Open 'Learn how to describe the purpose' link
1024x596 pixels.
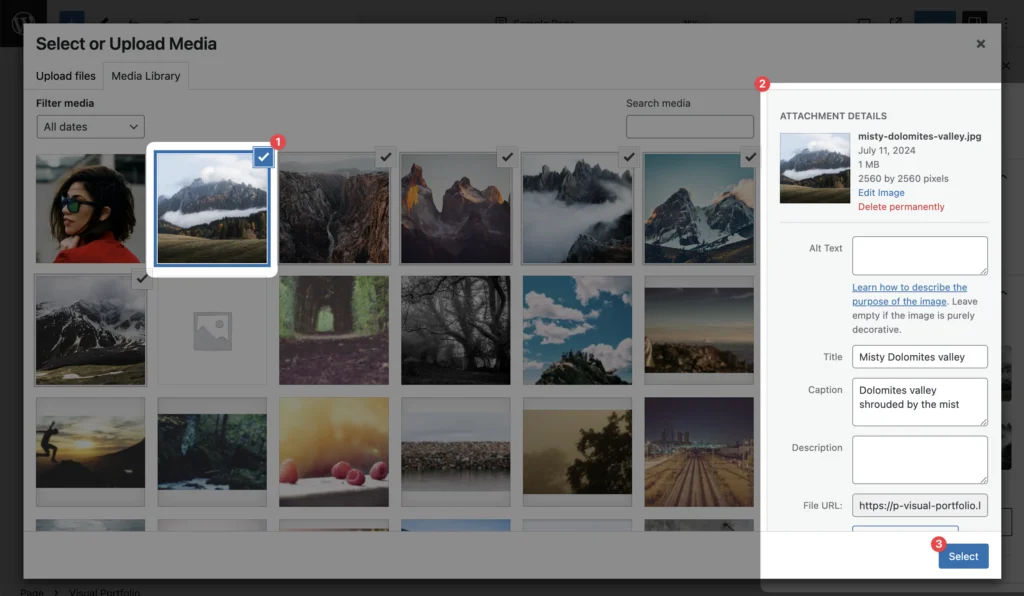(x=909, y=294)
